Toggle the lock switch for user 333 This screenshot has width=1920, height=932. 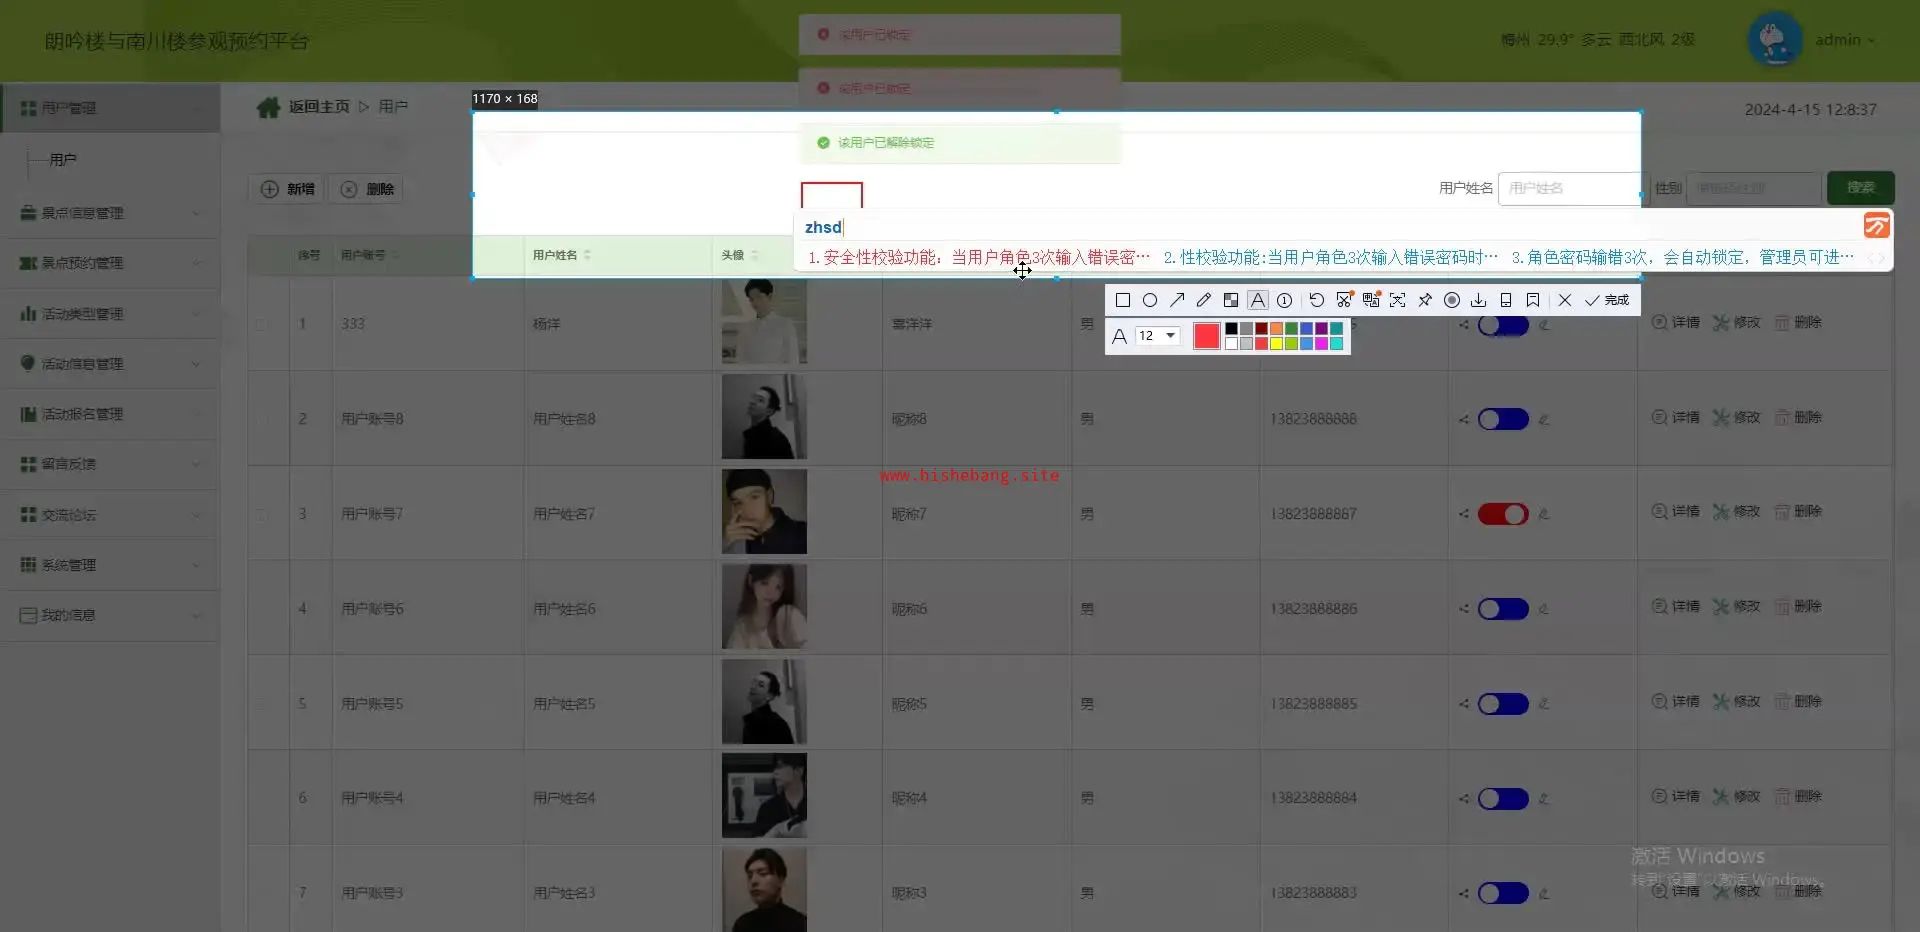pos(1503,325)
